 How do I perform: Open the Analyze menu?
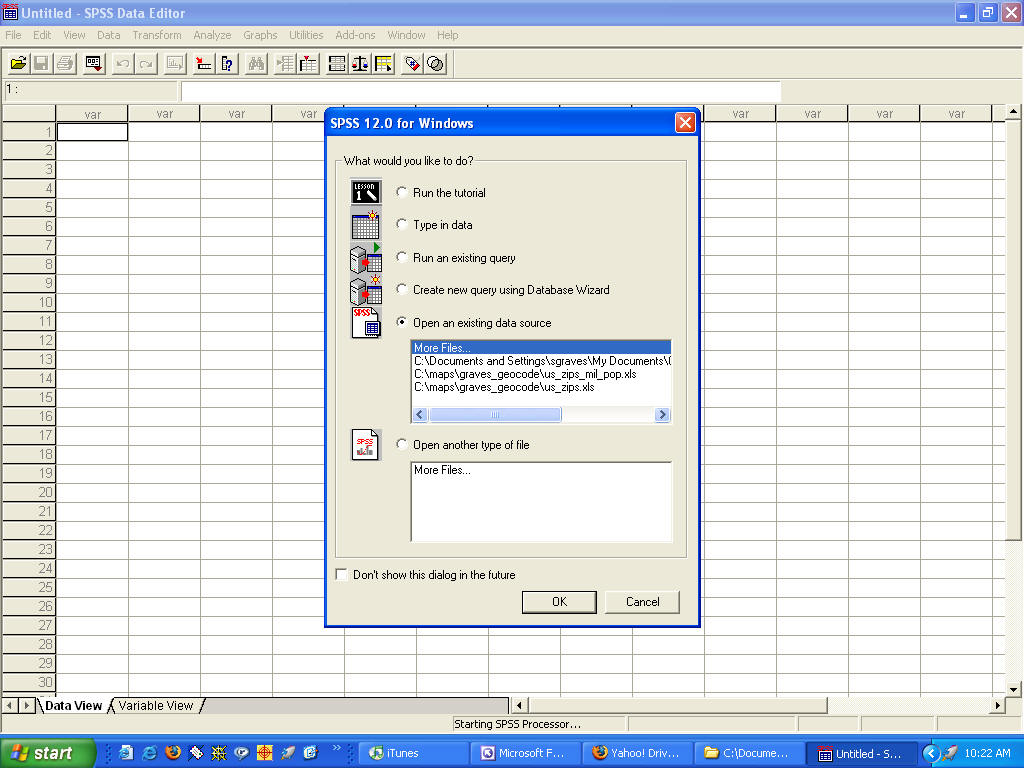[x=212, y=35]
